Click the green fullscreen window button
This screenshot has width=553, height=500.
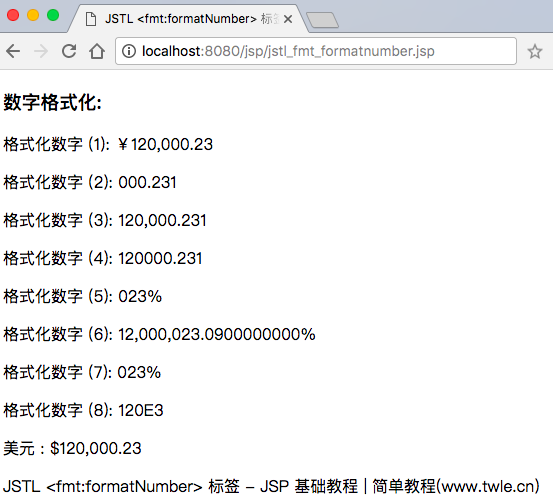coord(53,15)
